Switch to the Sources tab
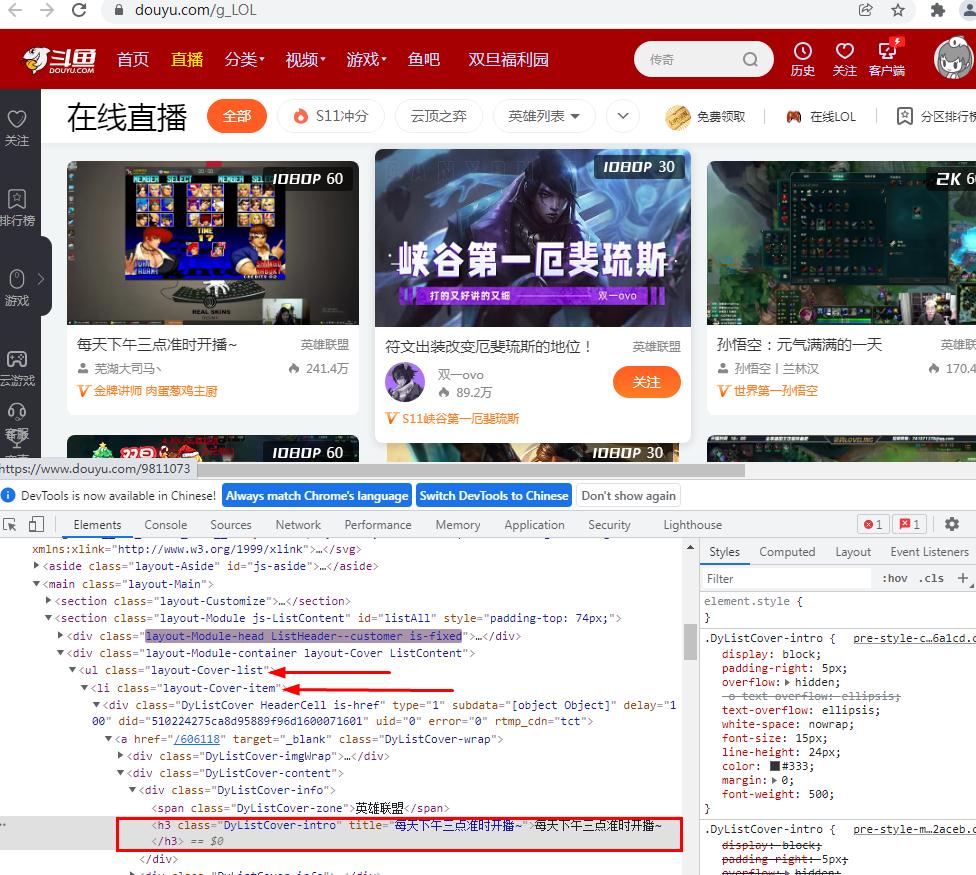The image size is (976, 875). [x=231, y=525]
